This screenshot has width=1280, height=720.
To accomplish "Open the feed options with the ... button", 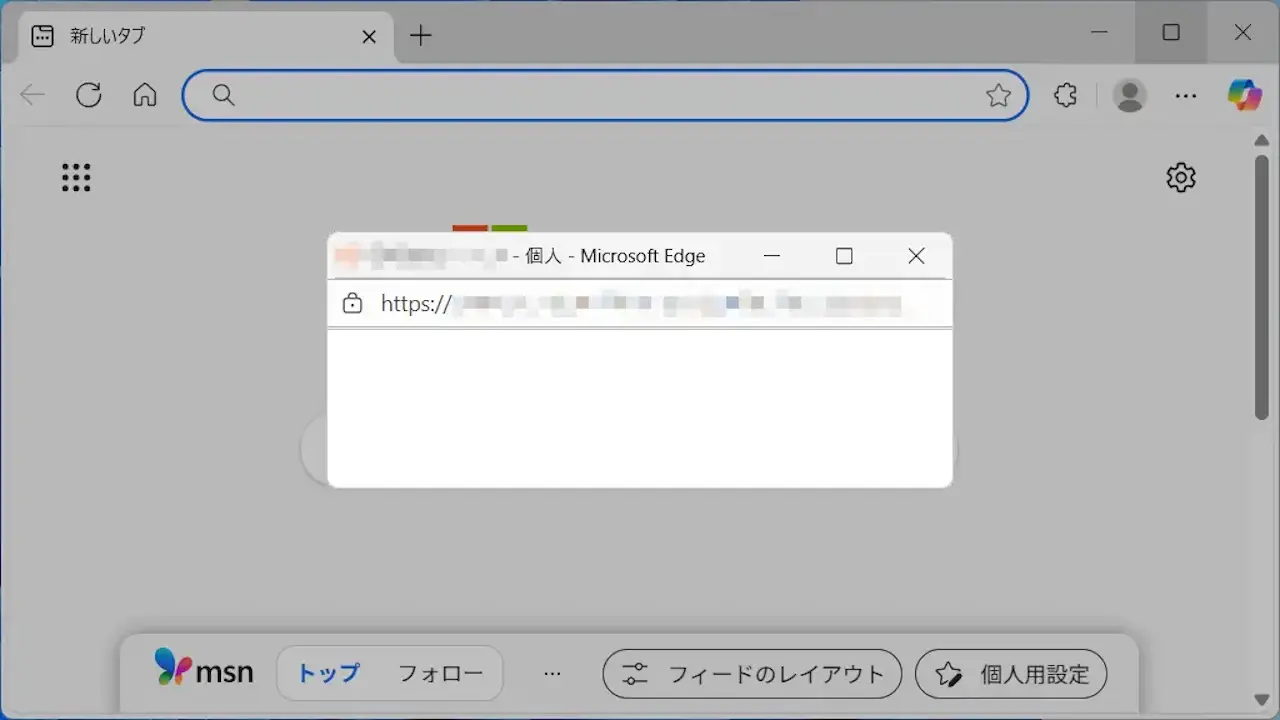I will [x=553, y=674].
